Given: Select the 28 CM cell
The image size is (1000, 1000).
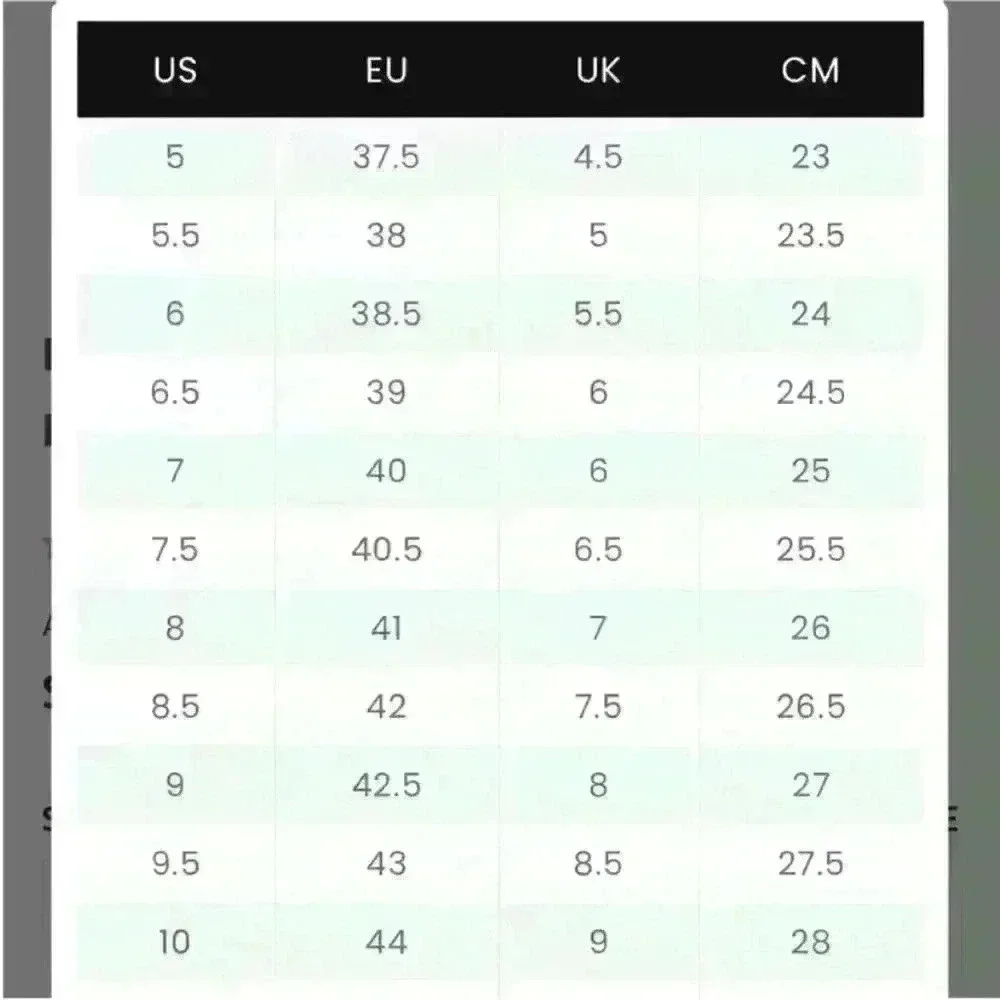Looking at the screenshot, I should 811,942.
